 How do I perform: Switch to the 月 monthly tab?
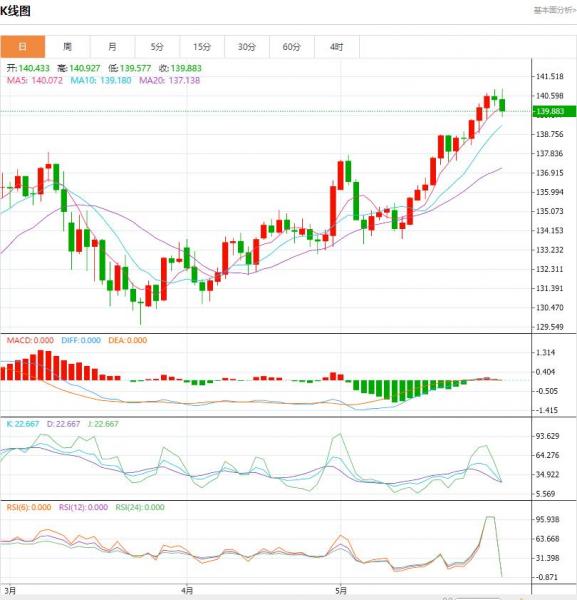(112, 47)
